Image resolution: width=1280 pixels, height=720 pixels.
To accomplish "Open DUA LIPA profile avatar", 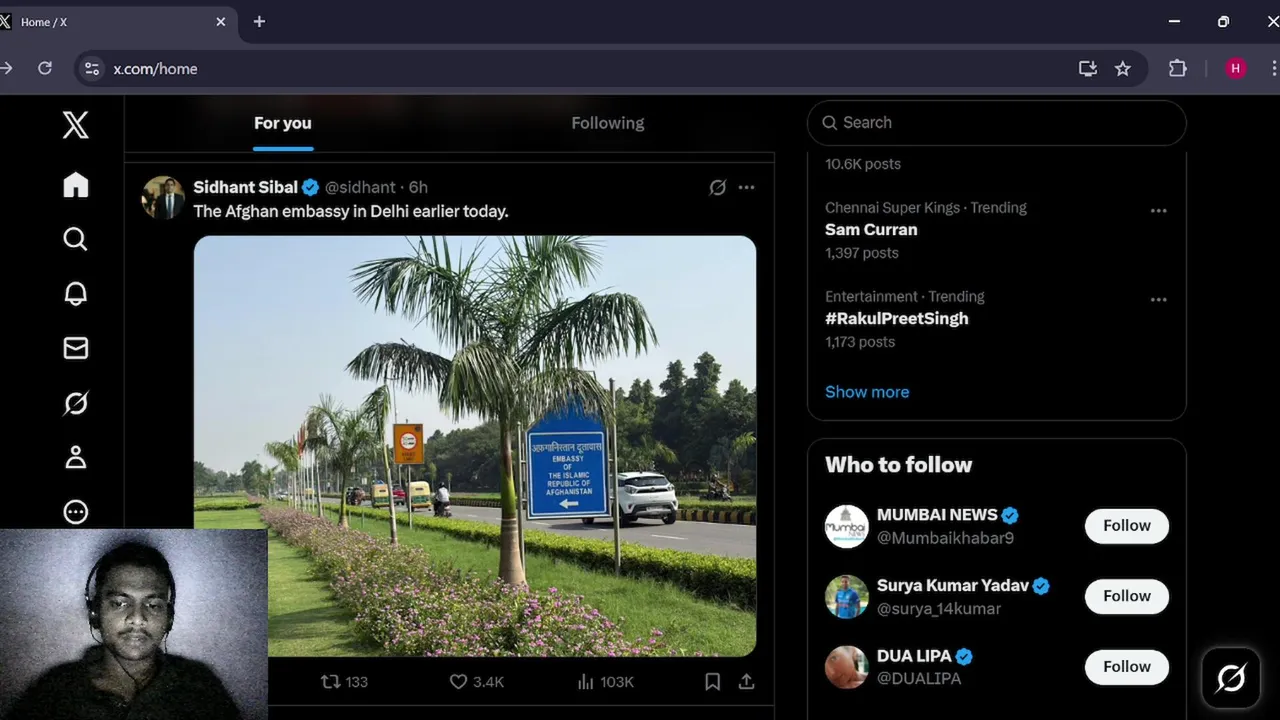I will pos(846,667).
